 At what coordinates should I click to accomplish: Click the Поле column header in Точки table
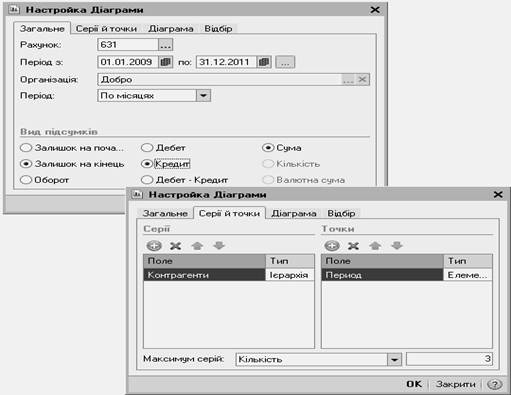(x=382, y=261)
